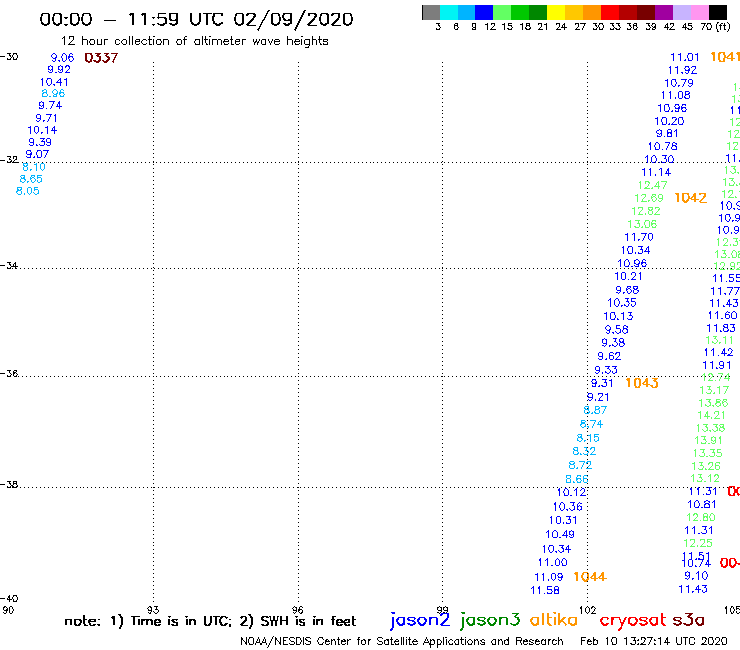Click the value 10.14 on the left track
The height and width of the screenshot is (650, 740).
(42, 130)
